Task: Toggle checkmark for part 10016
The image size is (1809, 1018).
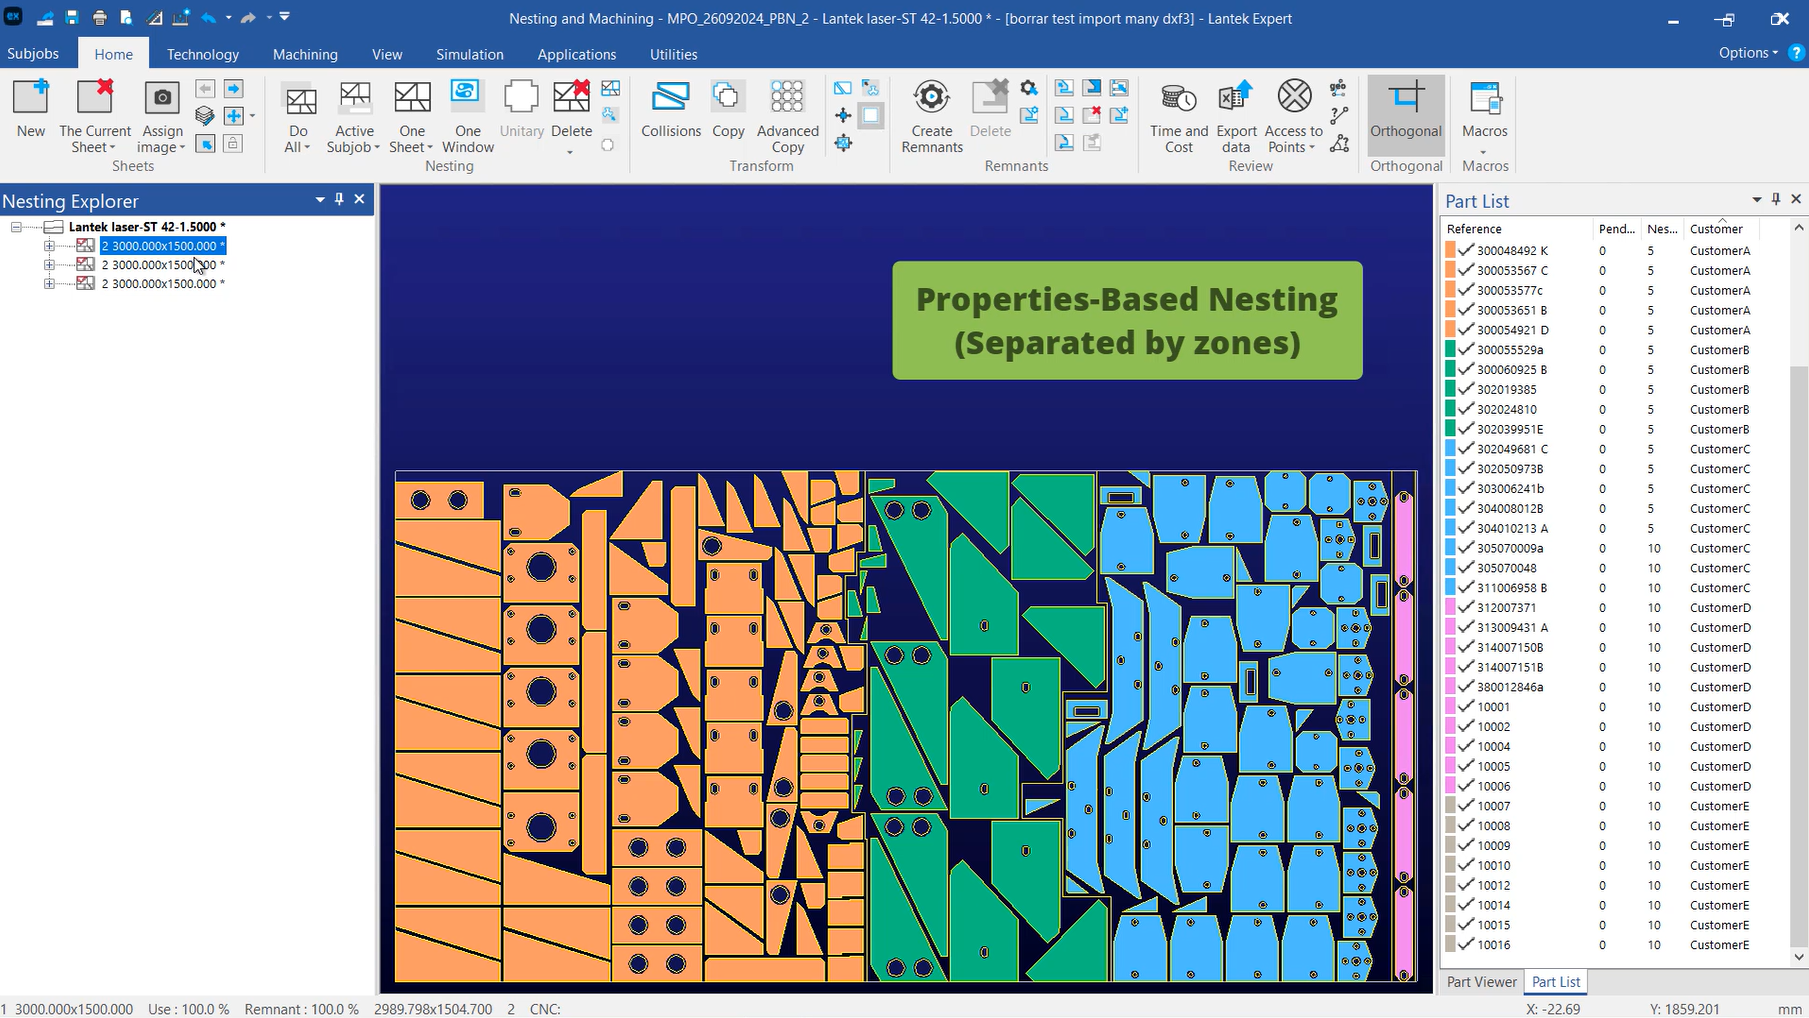Action: tap(1466, 945)
